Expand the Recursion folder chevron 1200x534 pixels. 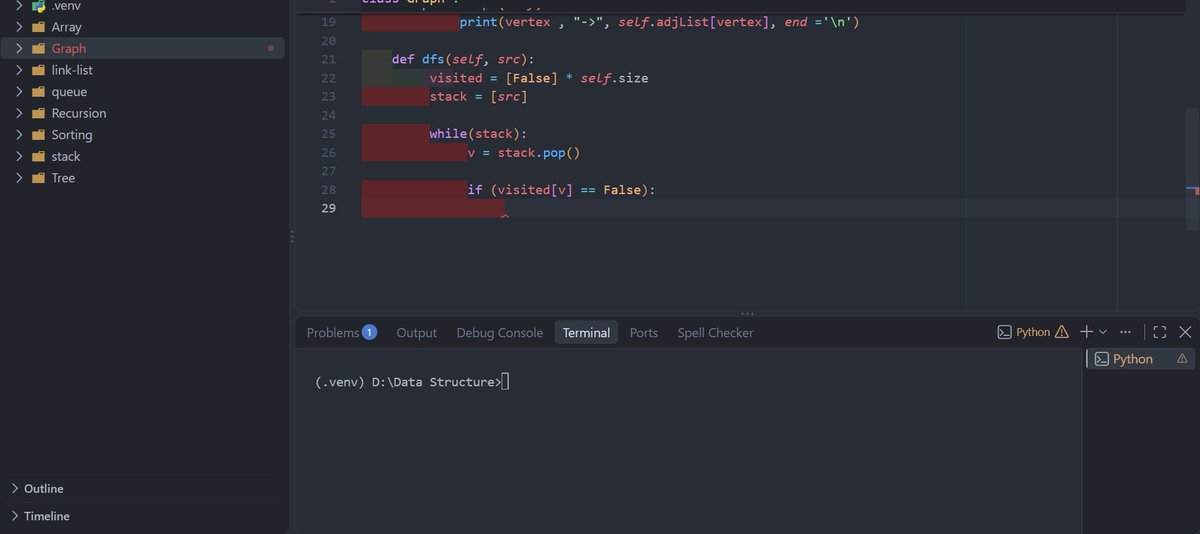click(19, 113)
